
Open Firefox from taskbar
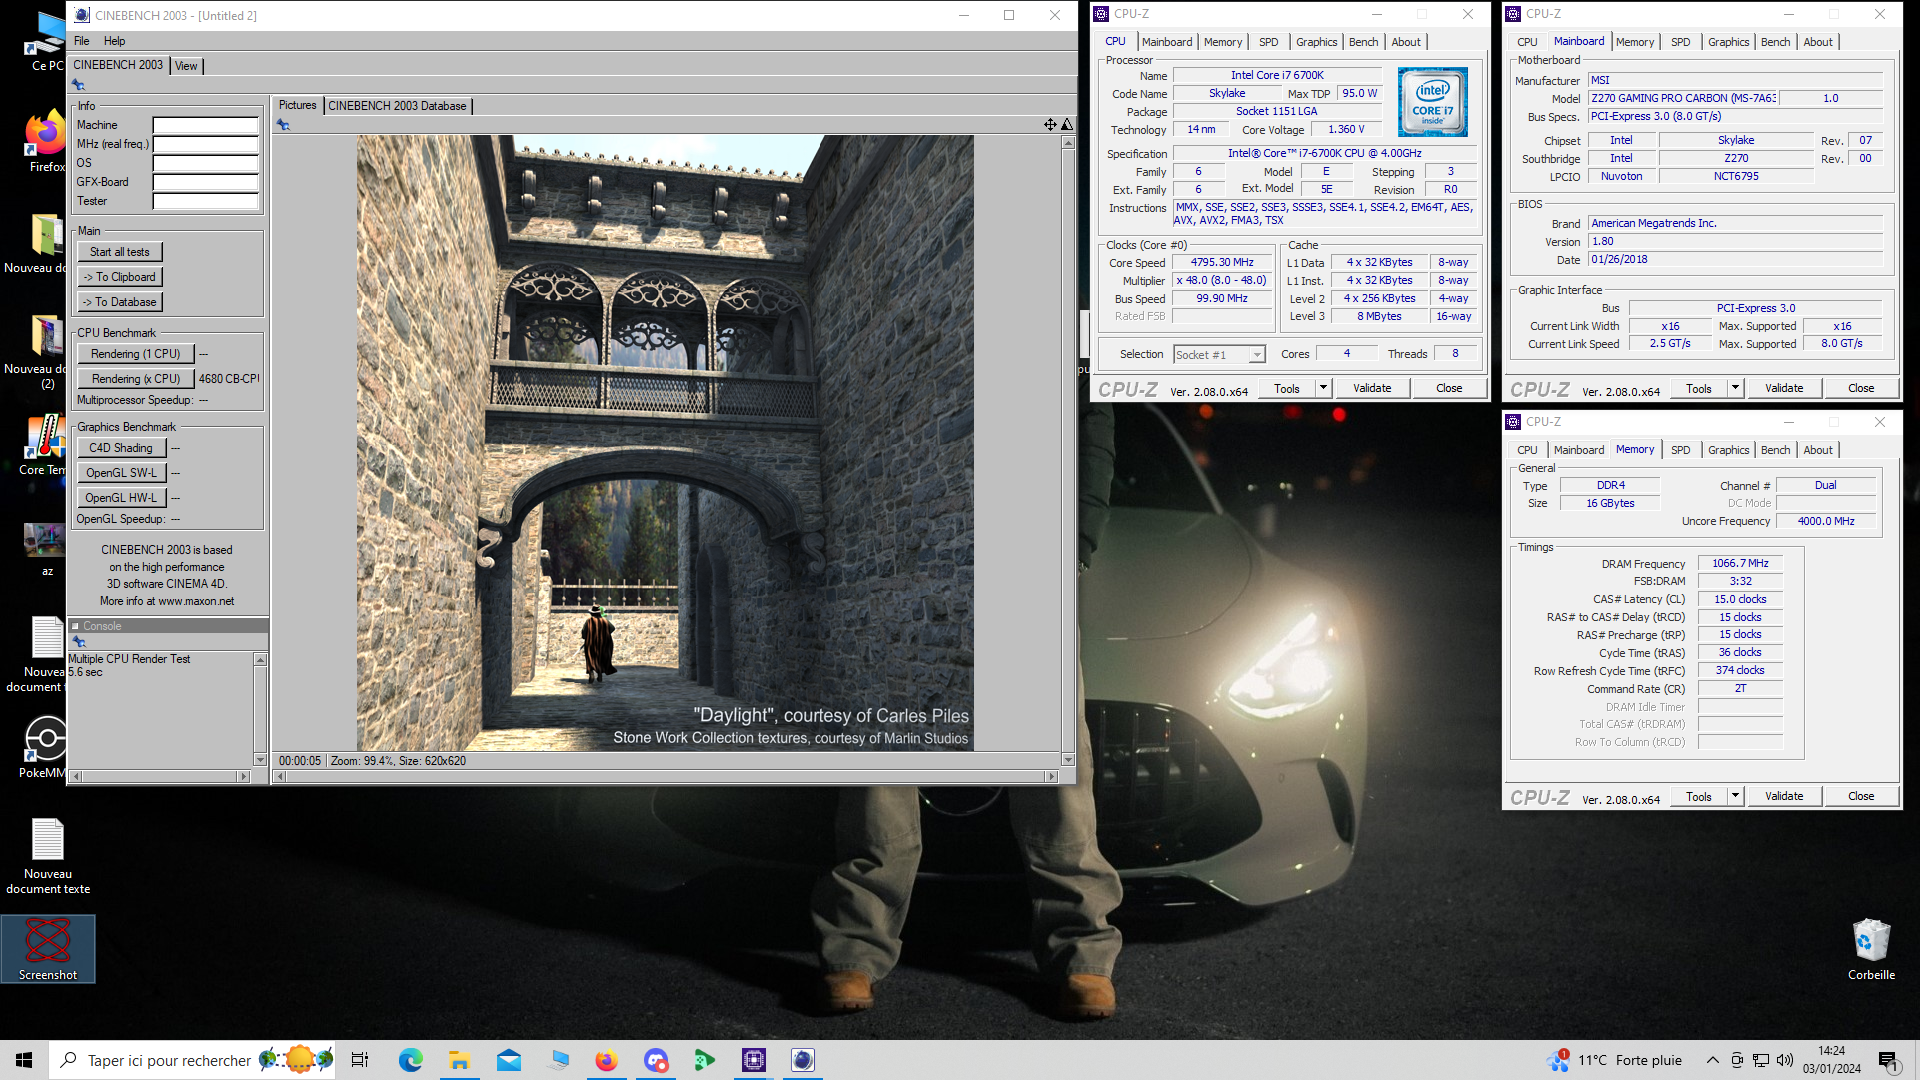tap(606, 1060)
